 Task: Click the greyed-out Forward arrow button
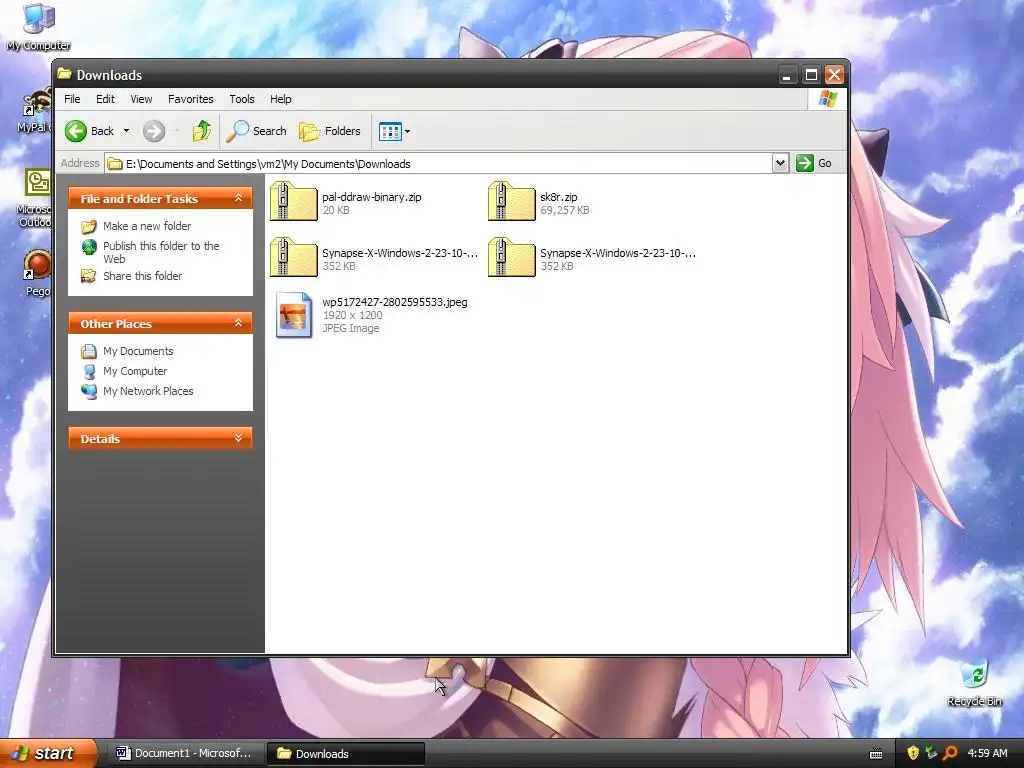pos(154,131)
